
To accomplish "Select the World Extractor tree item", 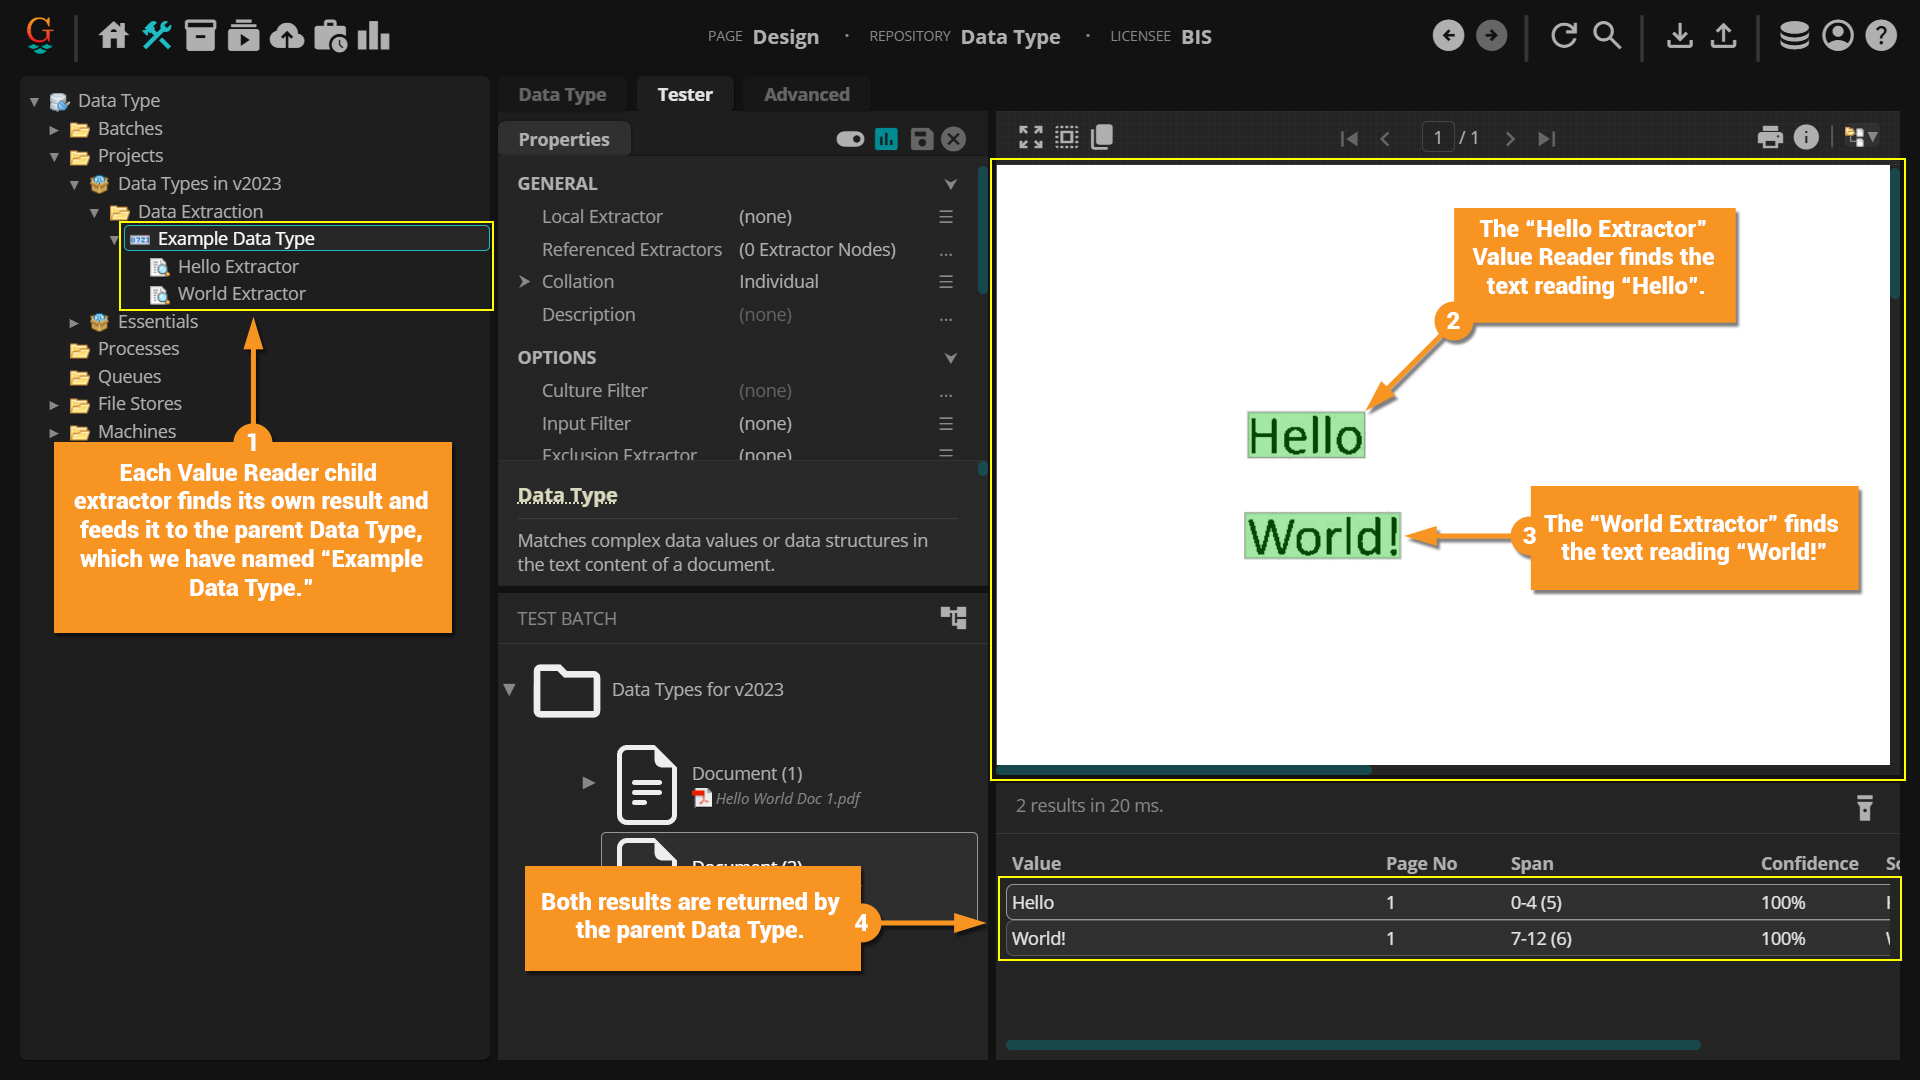I will (x=241, y=294).
